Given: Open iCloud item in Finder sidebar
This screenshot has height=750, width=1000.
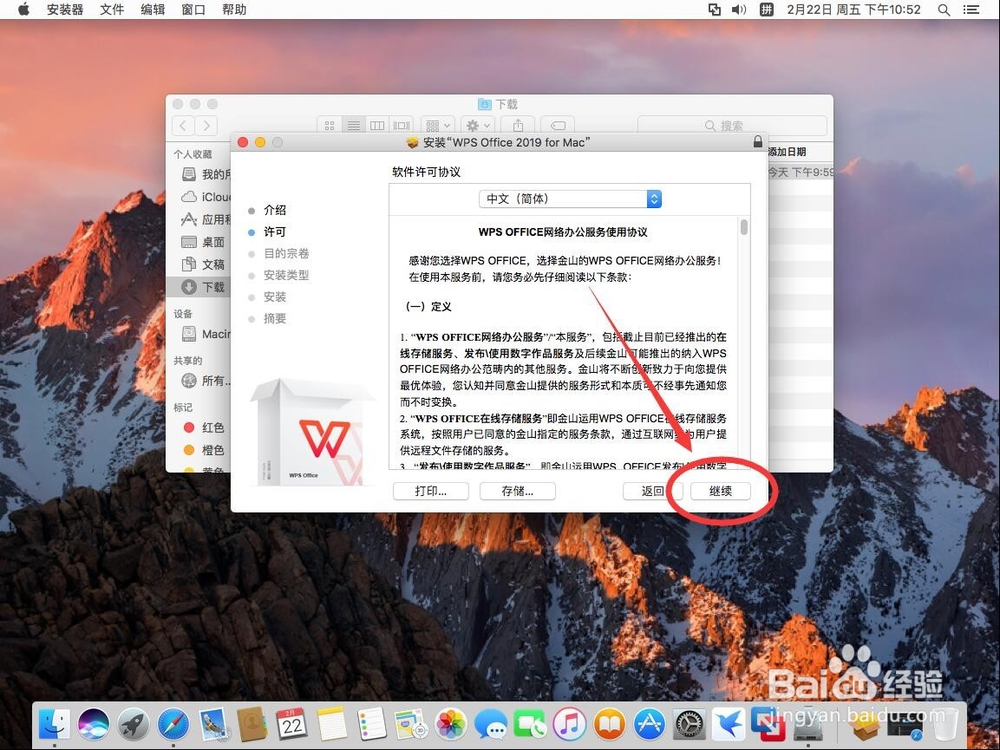Looking at the screenshot, I should pyautogui.click(x=206, y=197).
